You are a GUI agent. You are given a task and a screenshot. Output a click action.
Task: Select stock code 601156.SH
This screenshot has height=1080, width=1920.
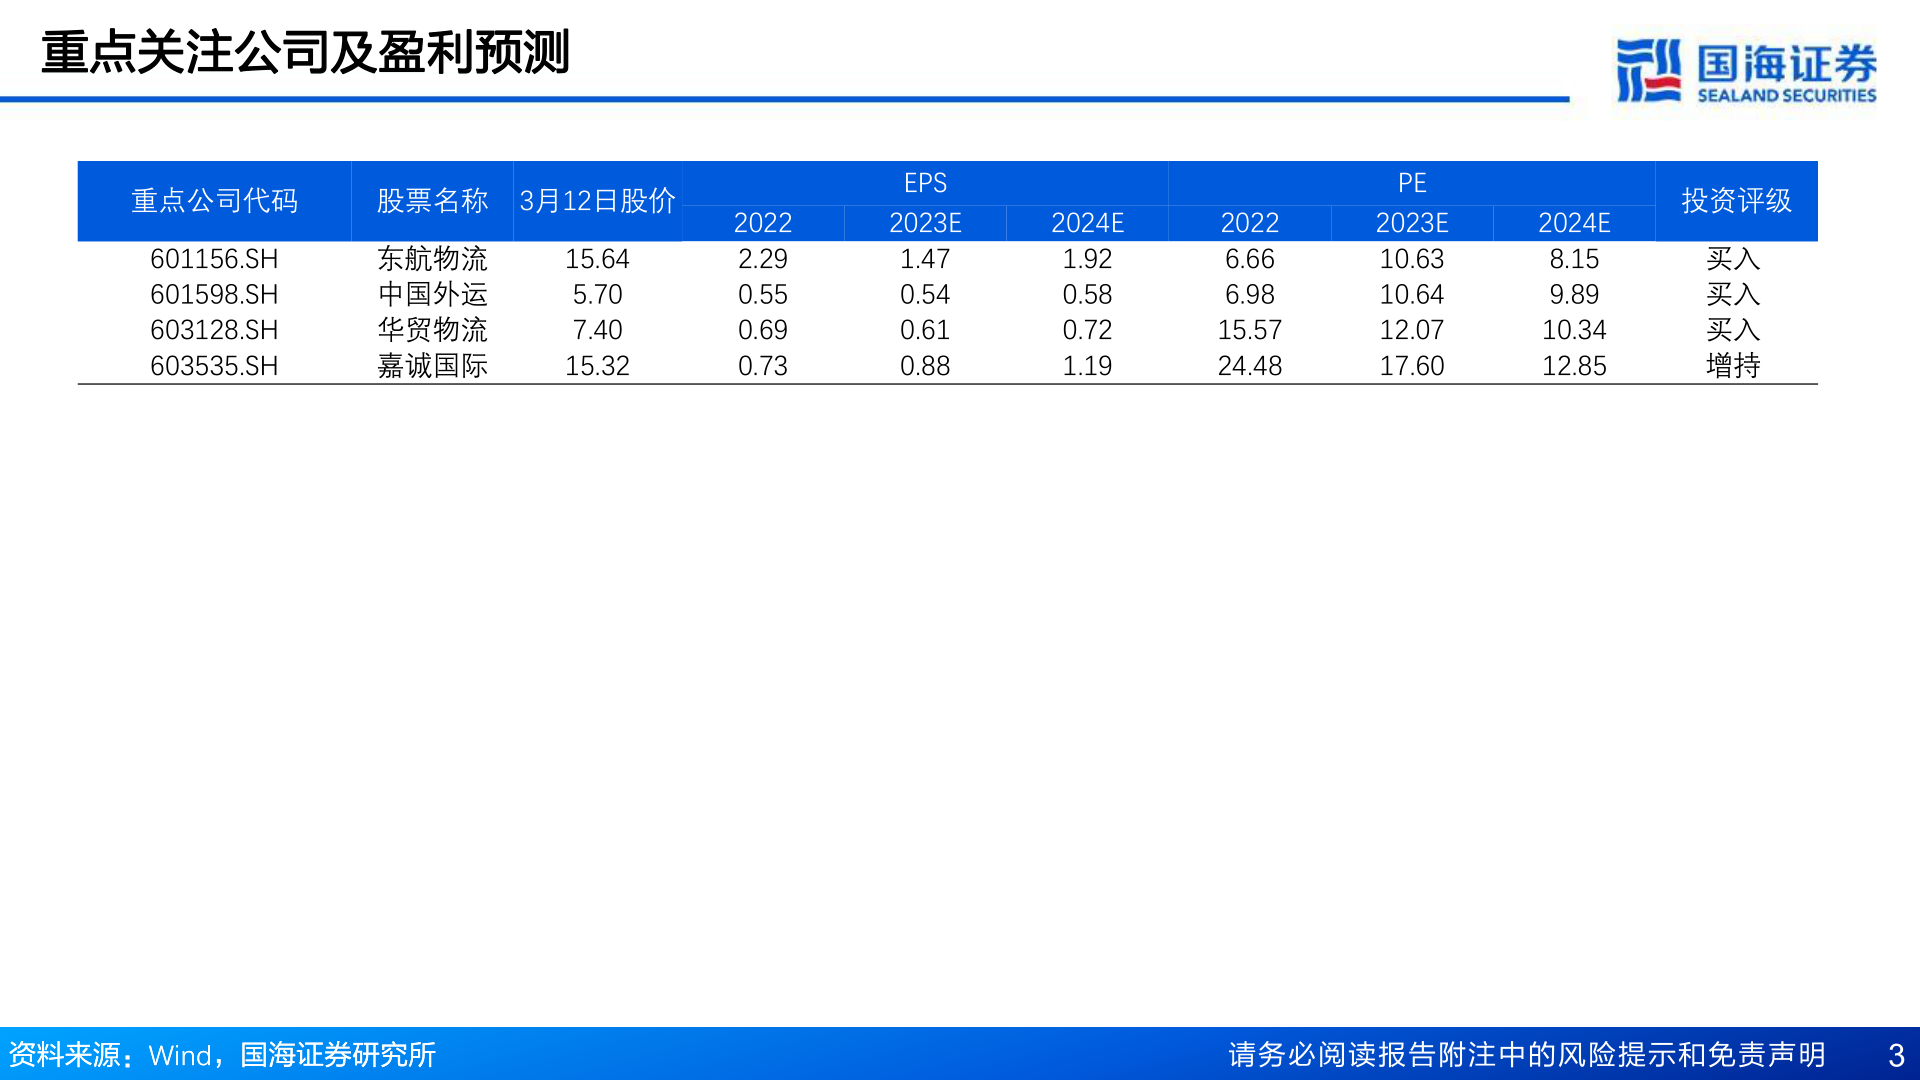coord(214,259)
